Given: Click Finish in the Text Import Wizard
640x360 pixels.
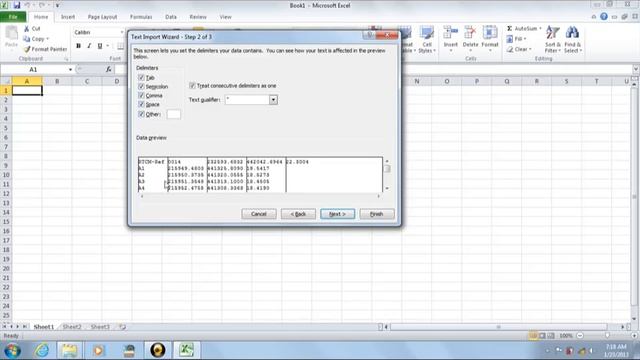Looking at the screenshot, I should (377, 214).
